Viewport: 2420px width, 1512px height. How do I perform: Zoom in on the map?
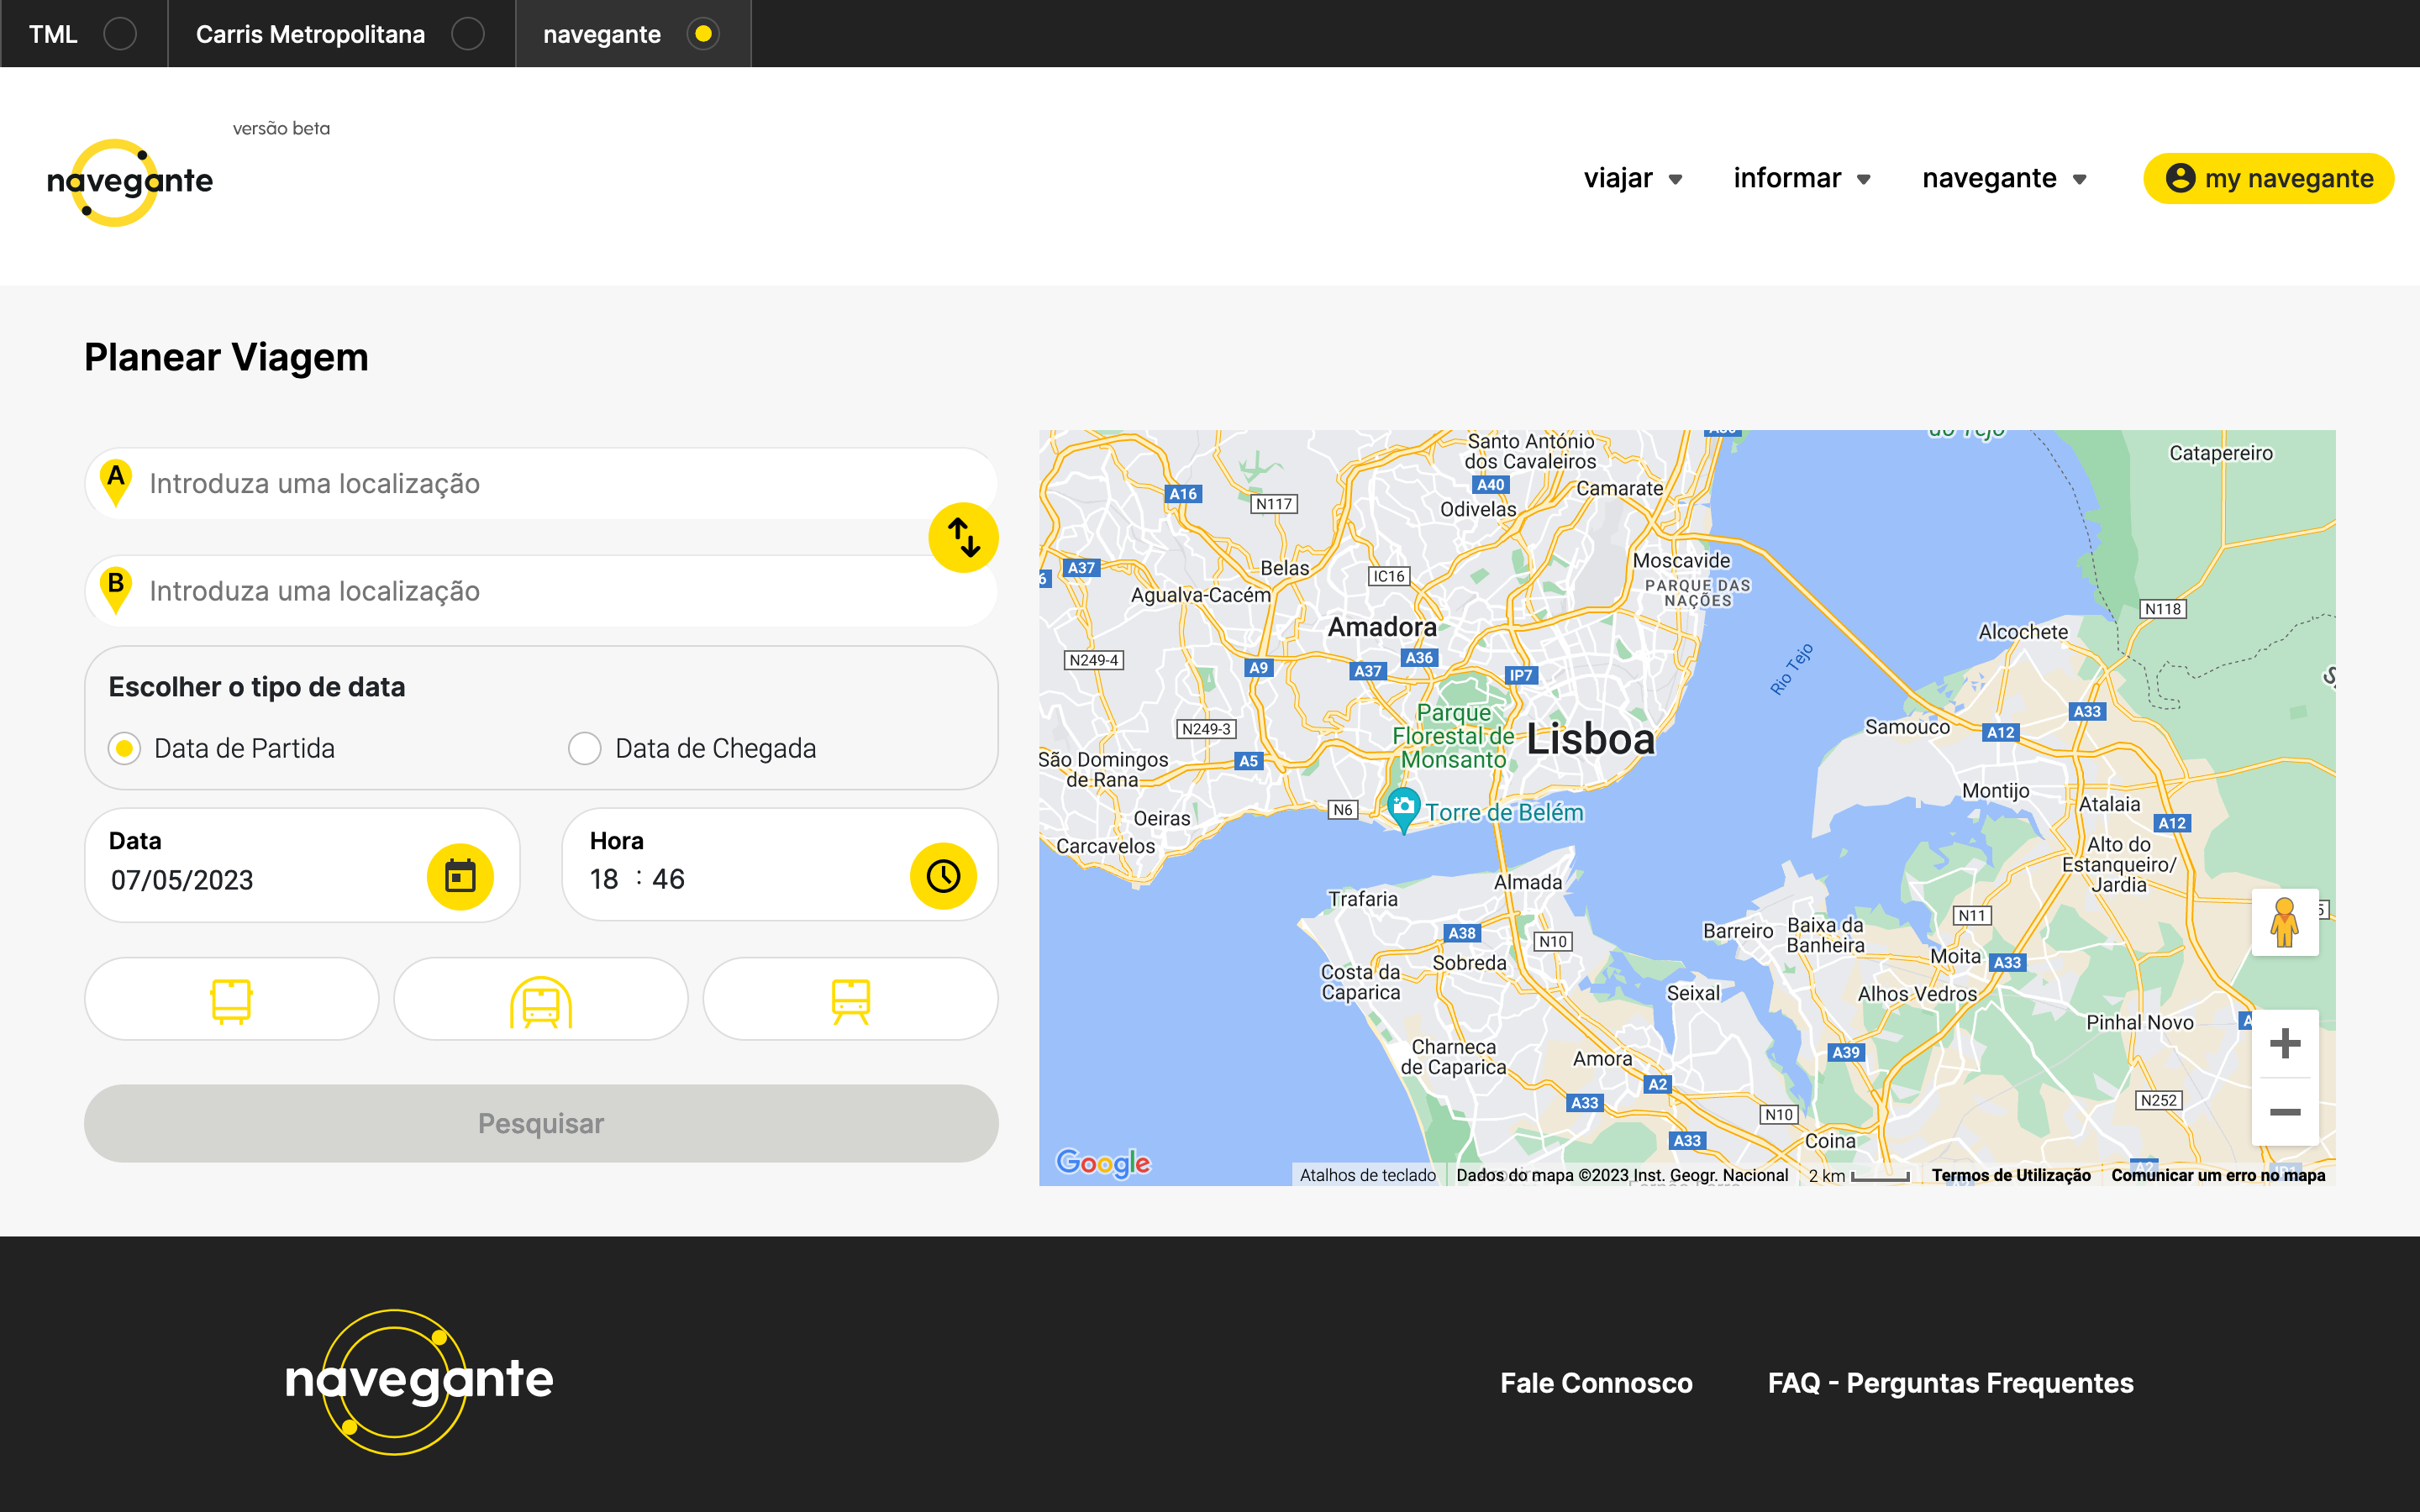(x=2285, y=1044)
